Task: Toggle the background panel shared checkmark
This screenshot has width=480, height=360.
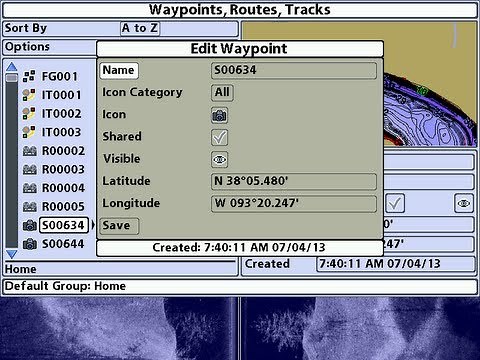Action: pyautogui.click(x=395, y=203)
